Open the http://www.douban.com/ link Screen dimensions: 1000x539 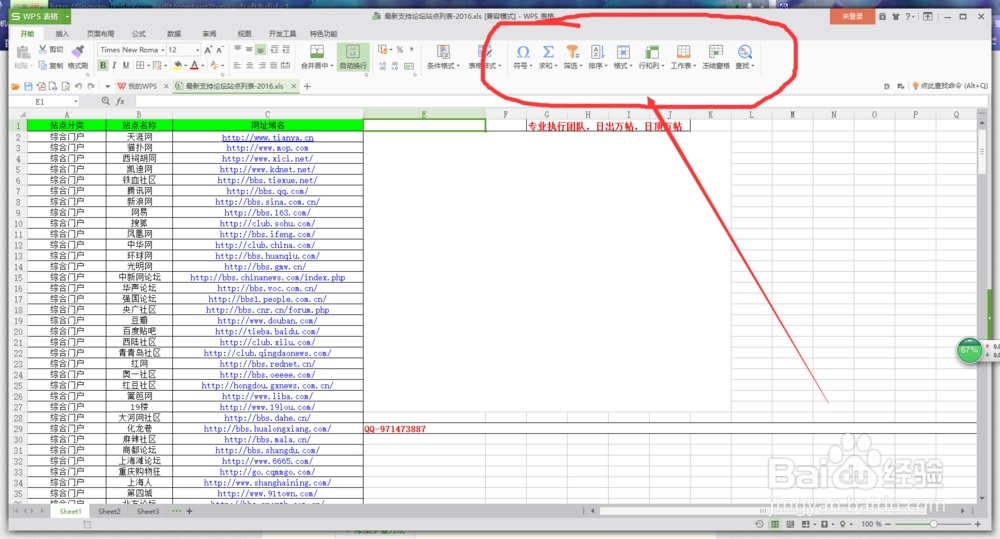tap(267, 321)
